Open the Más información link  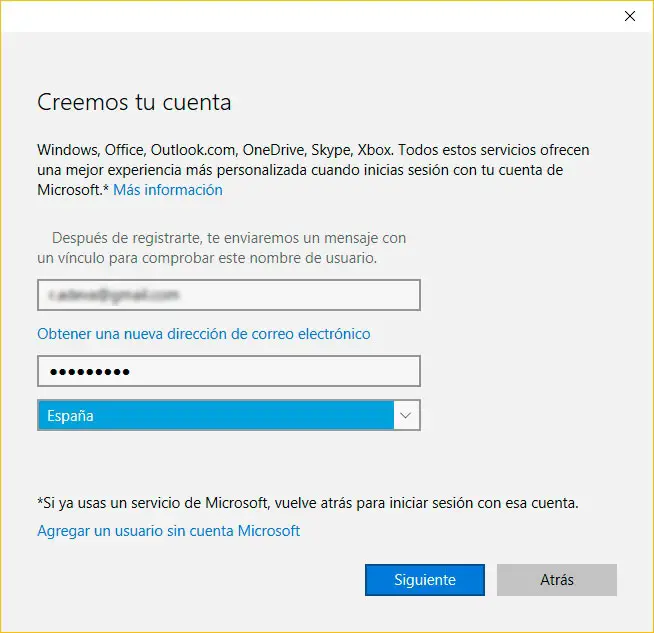pos(168,190)
